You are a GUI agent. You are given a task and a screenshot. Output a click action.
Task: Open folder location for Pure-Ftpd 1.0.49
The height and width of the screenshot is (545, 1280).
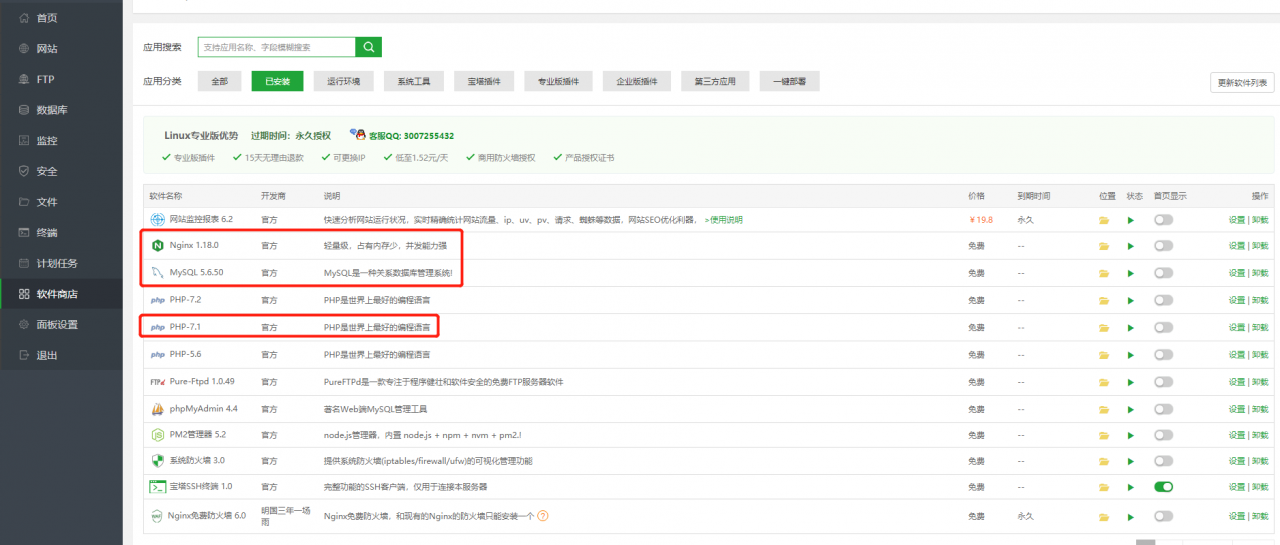click(1105, 382)
